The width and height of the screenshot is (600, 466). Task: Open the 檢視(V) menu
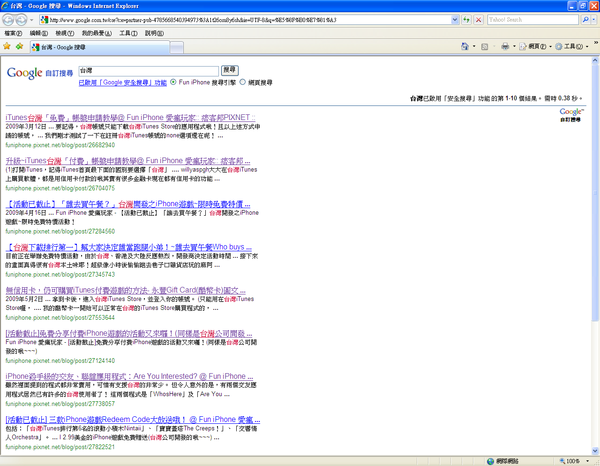pos(65,33)
